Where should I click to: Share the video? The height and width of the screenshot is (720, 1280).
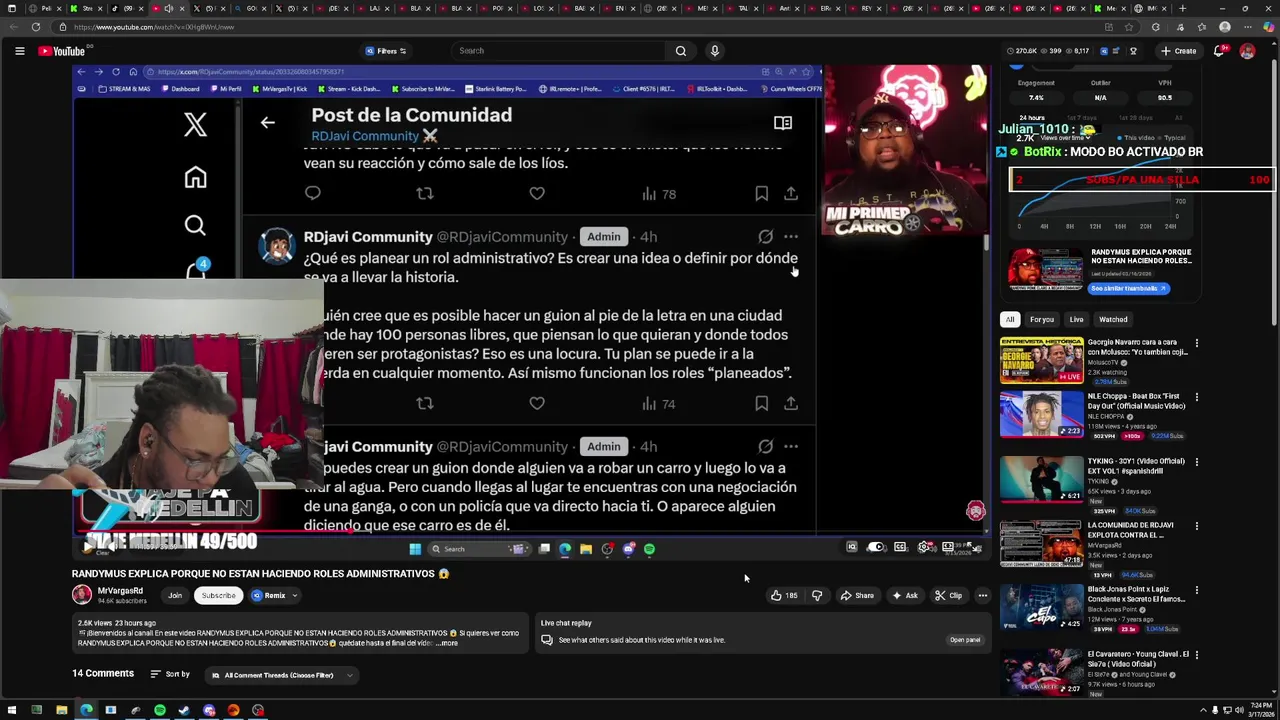(x=857, y=595)
